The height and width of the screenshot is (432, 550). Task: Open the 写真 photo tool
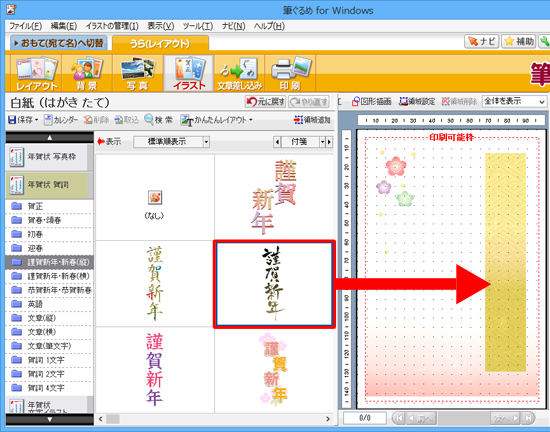(x=138, y=73)
